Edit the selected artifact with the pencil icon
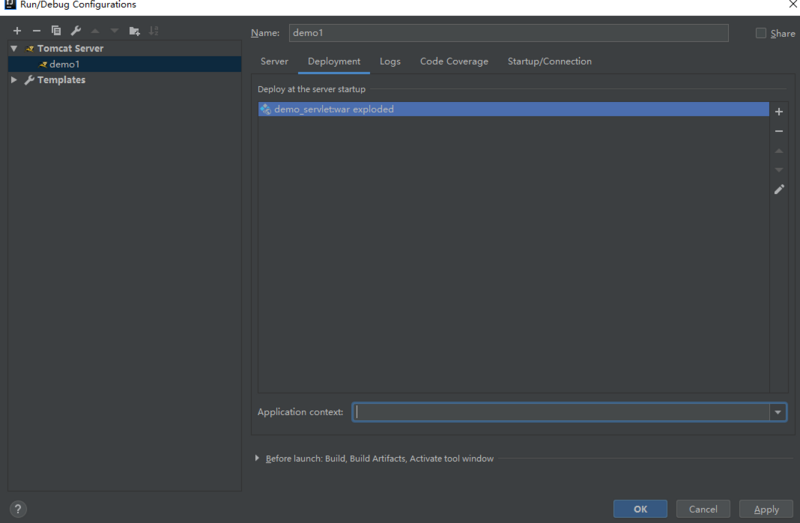Viewport: 800px width, 523px height. 779,189
